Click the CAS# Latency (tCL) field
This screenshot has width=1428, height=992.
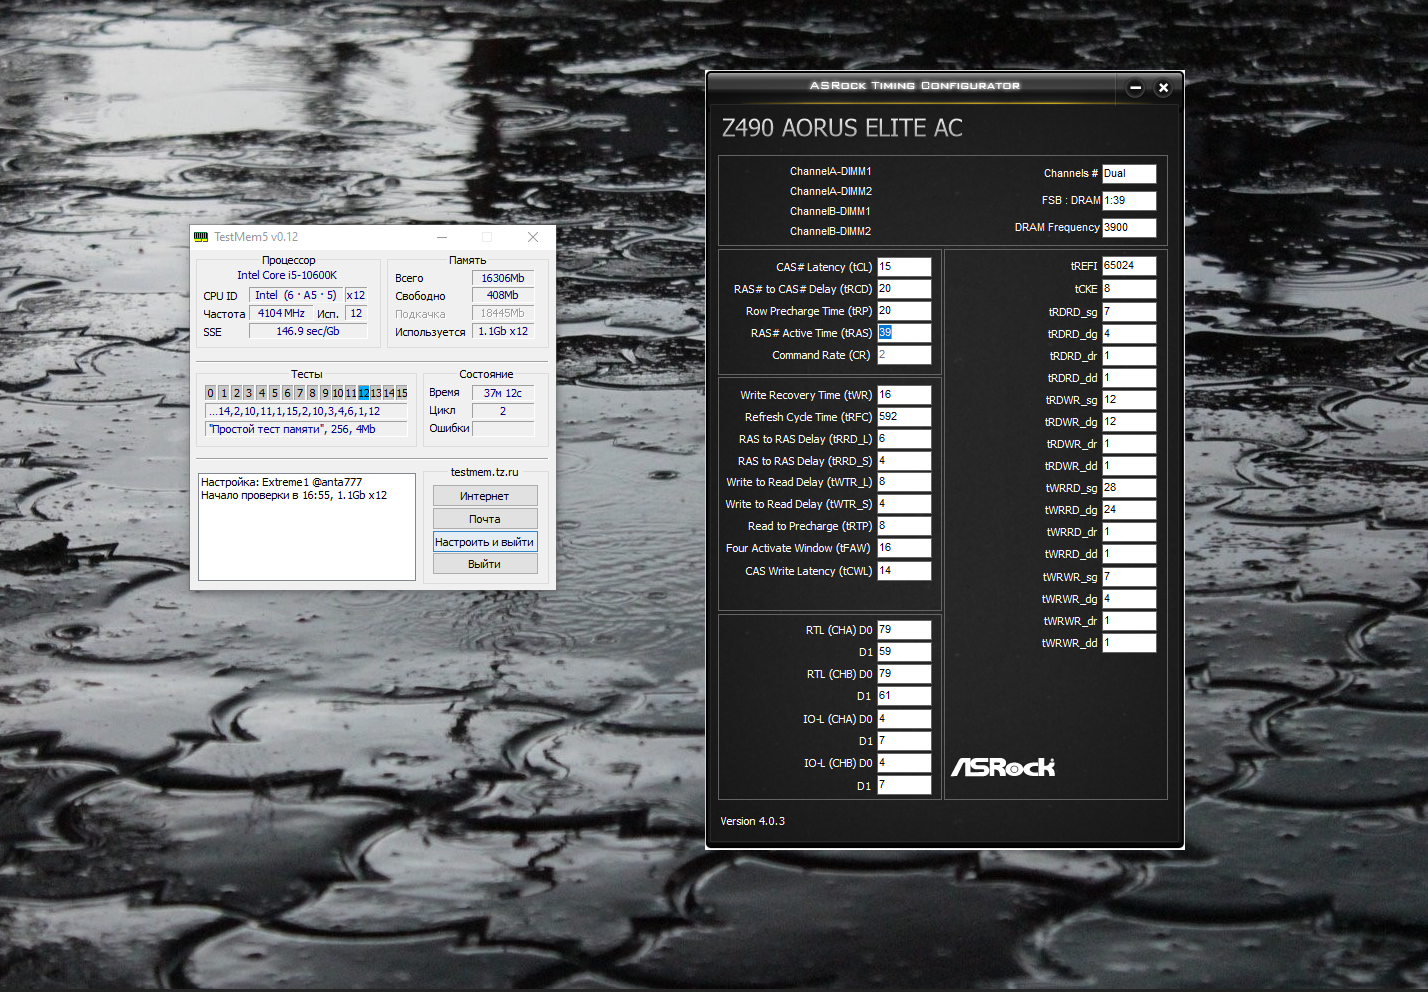904,267
